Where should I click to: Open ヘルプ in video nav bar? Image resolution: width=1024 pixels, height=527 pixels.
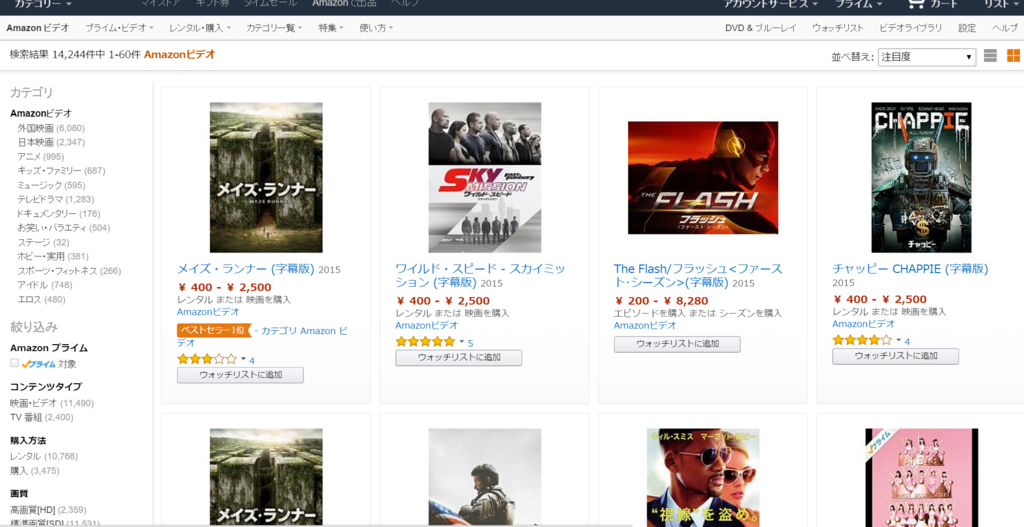coord(1005,28)
